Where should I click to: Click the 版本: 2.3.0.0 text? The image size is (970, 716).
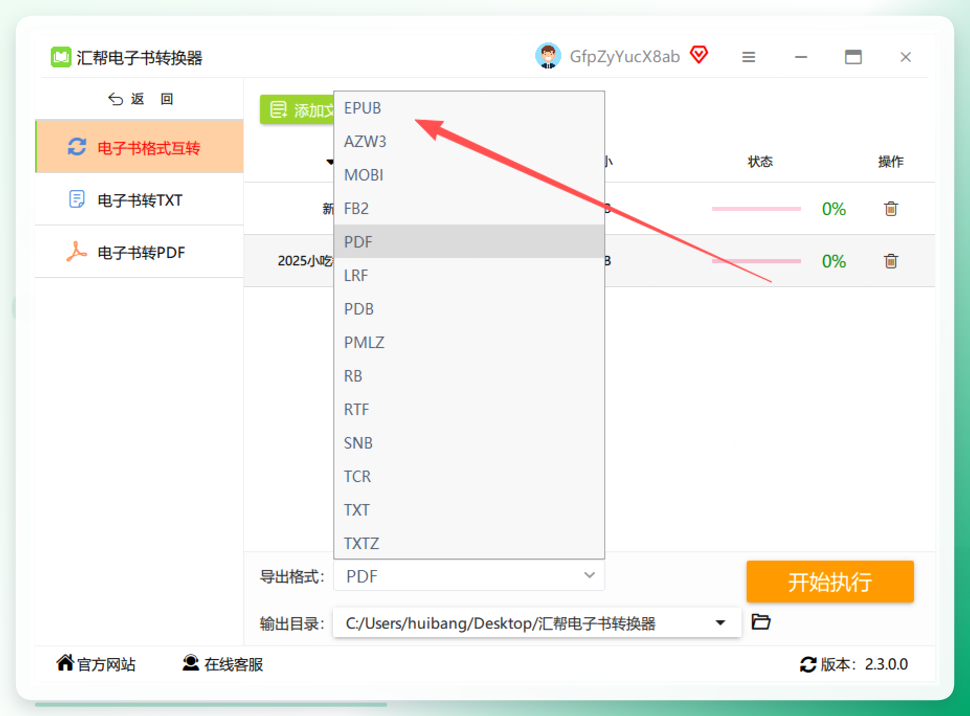864,664
